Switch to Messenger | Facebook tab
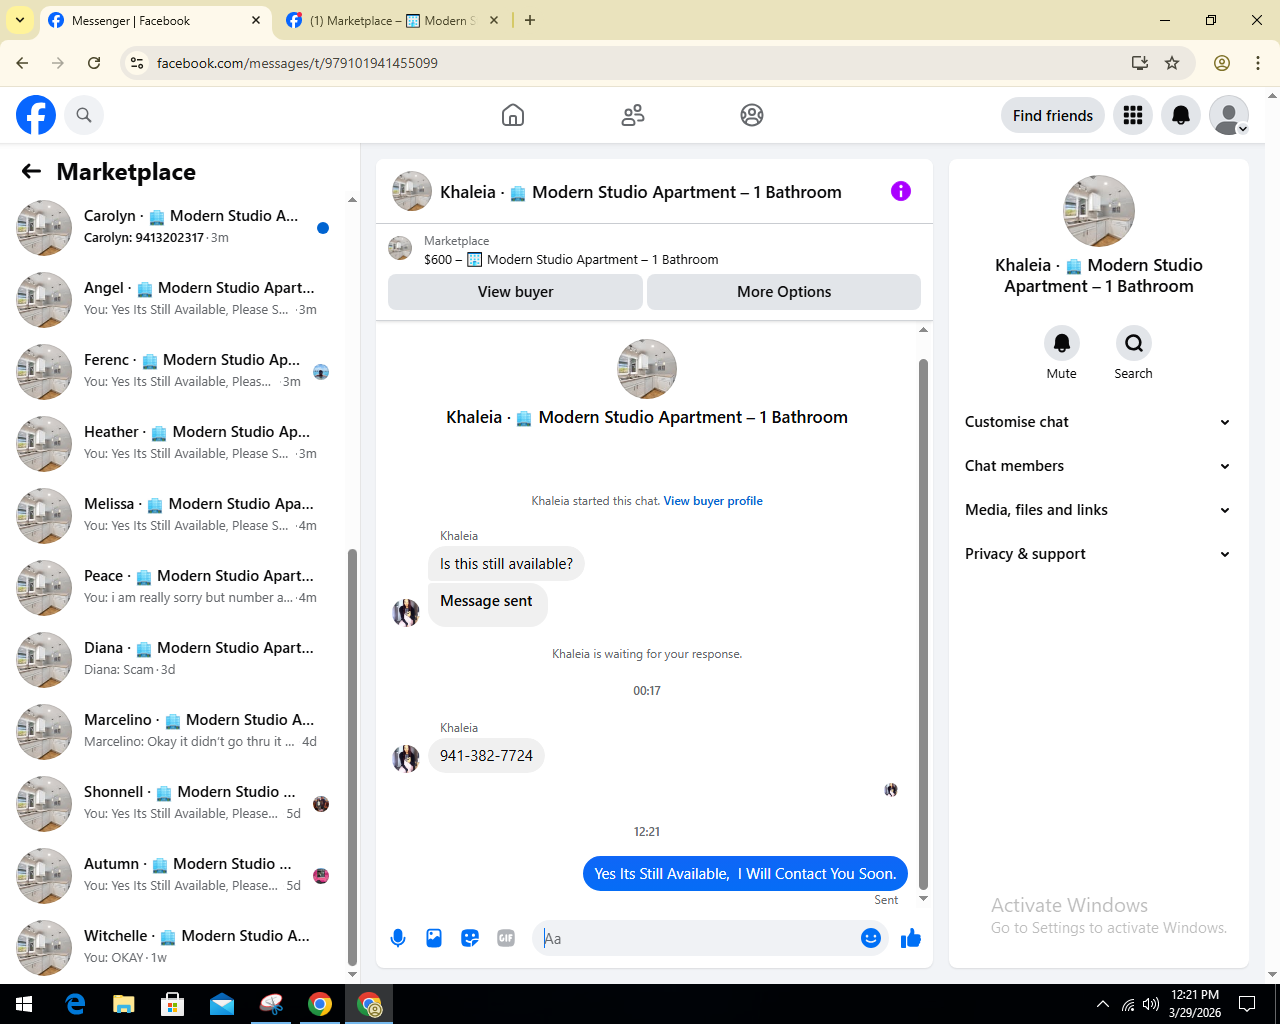The width and height of the screenshot is (1280, 1024). pyautogui.click(x=154, y=20)
